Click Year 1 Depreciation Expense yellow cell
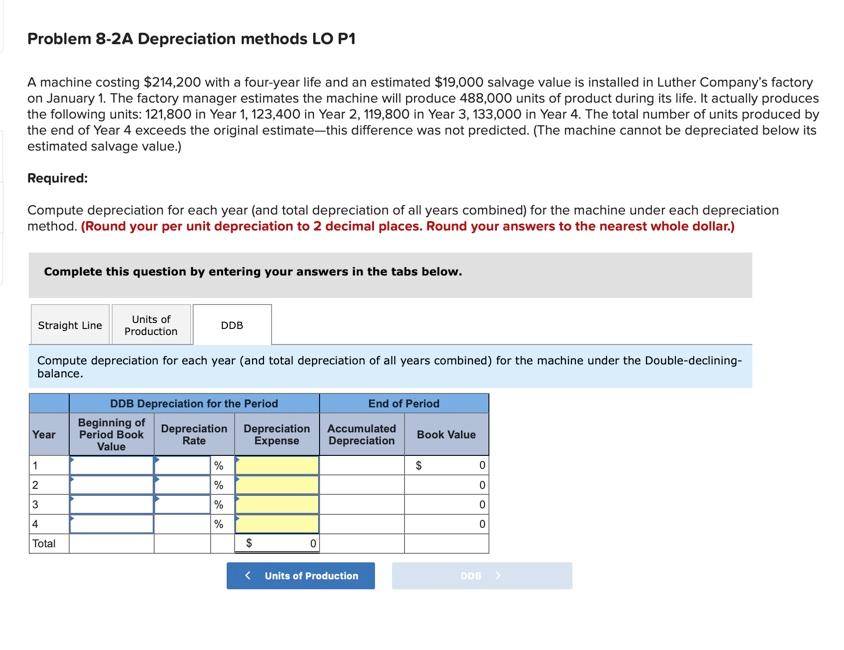844x650 pixels. 277,465
